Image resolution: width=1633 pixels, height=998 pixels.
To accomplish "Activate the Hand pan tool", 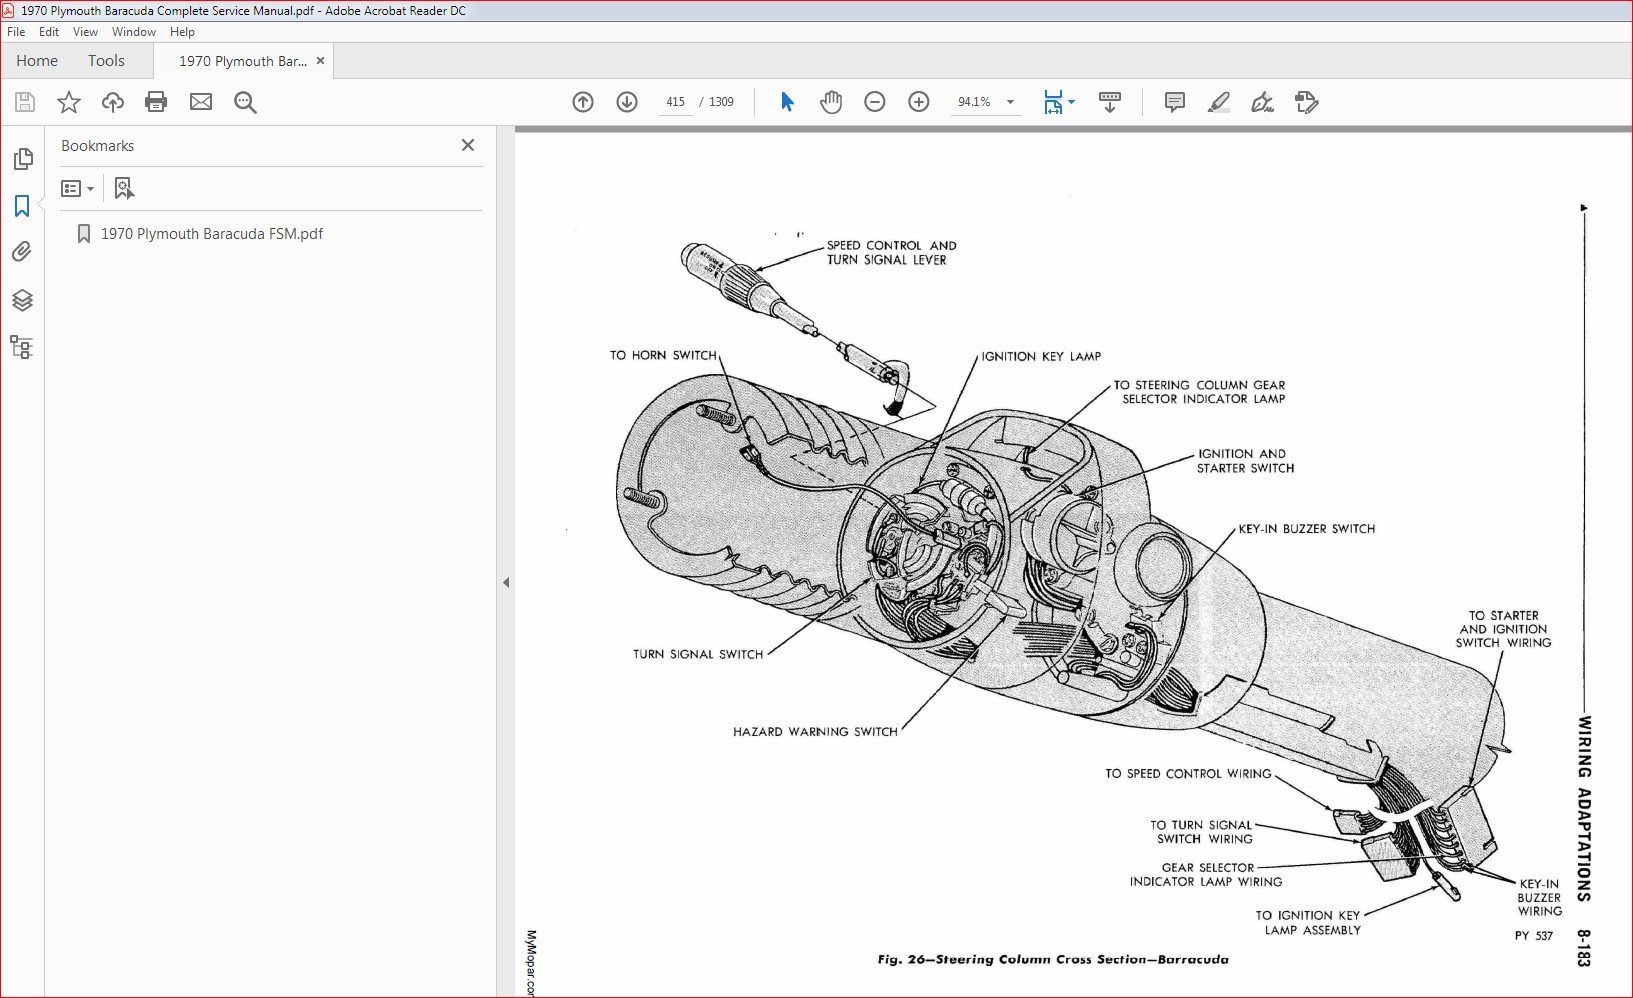I will (831, 102).
